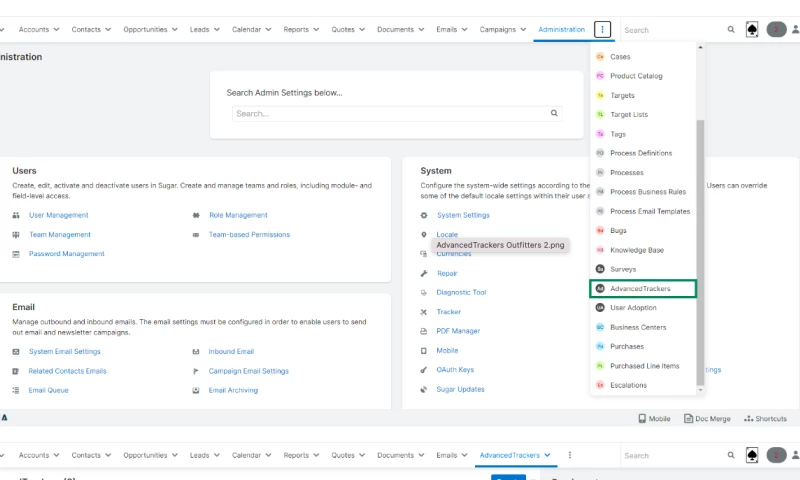Image resolution: width=800 pixels, height=480 pixels.
Task: Click the Product Catalog module icon
Action: pos(600,75)
